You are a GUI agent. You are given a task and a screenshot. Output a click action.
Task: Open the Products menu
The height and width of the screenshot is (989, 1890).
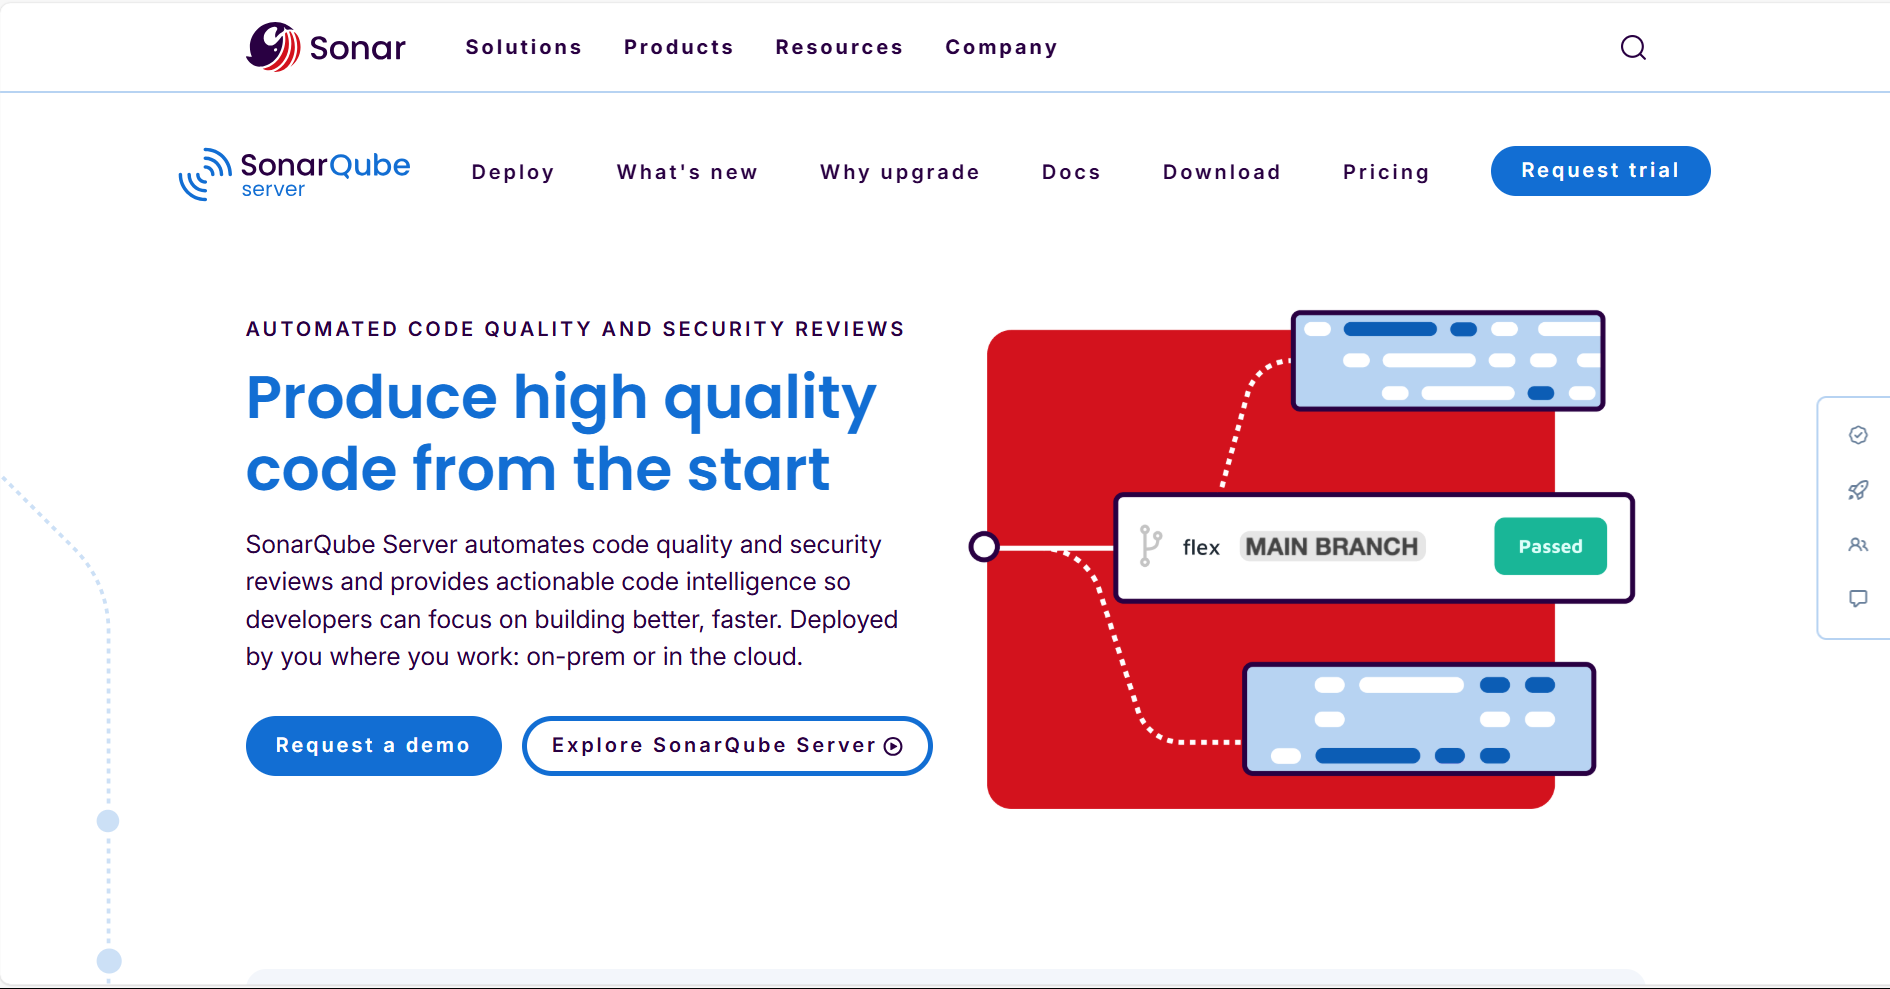click(678, 47)
